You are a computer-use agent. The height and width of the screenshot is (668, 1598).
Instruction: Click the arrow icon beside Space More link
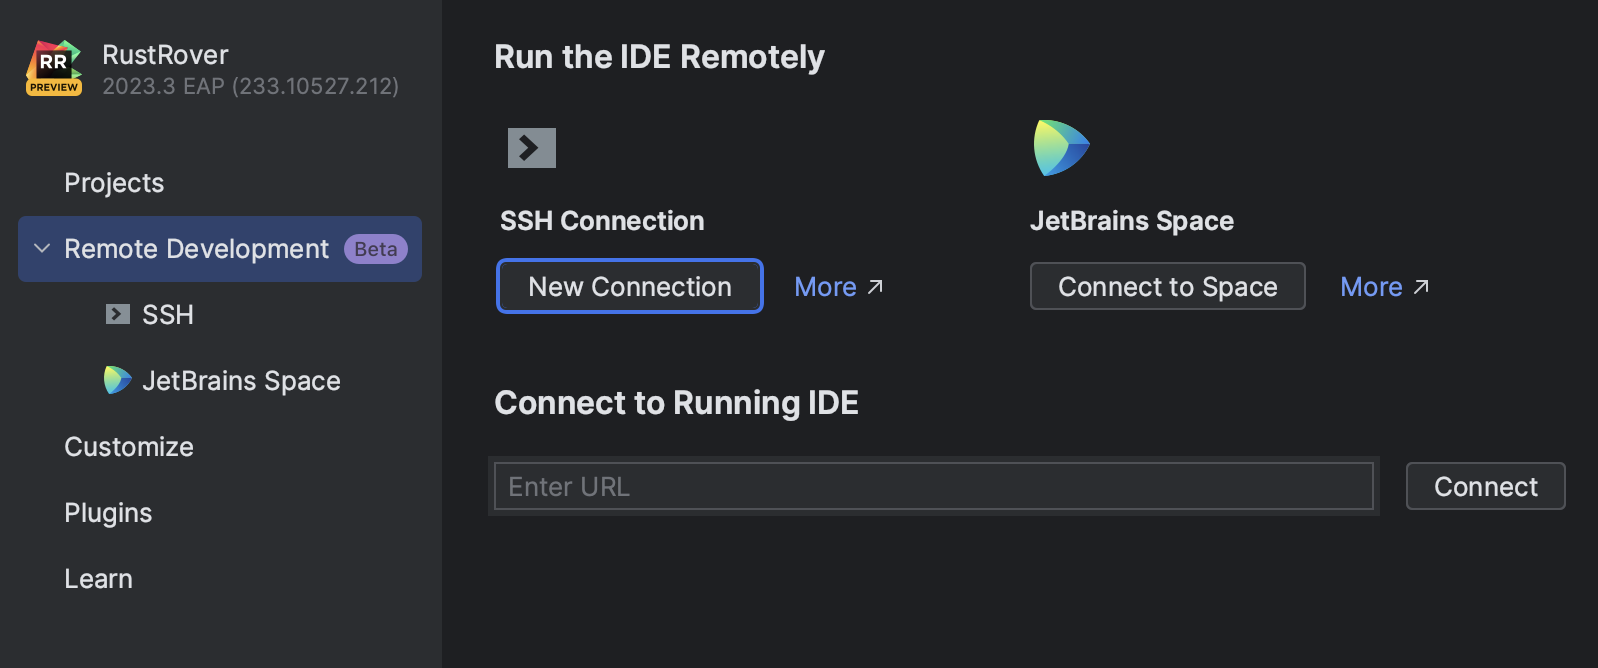point(1421,287)
